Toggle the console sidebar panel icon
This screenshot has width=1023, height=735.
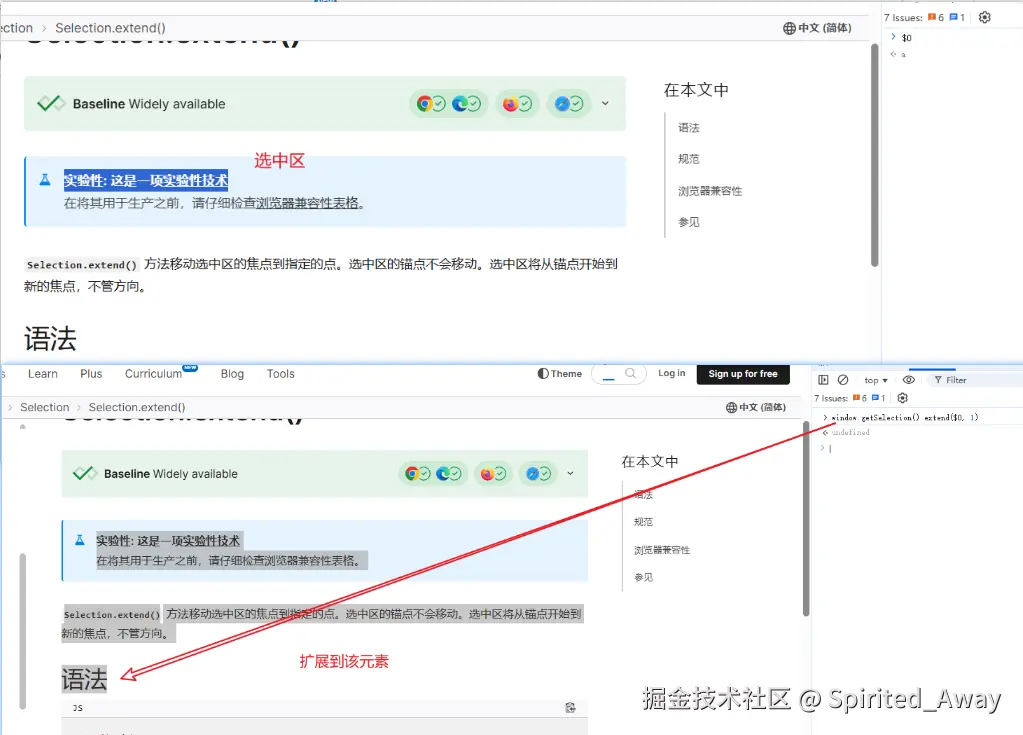point(823,380)
